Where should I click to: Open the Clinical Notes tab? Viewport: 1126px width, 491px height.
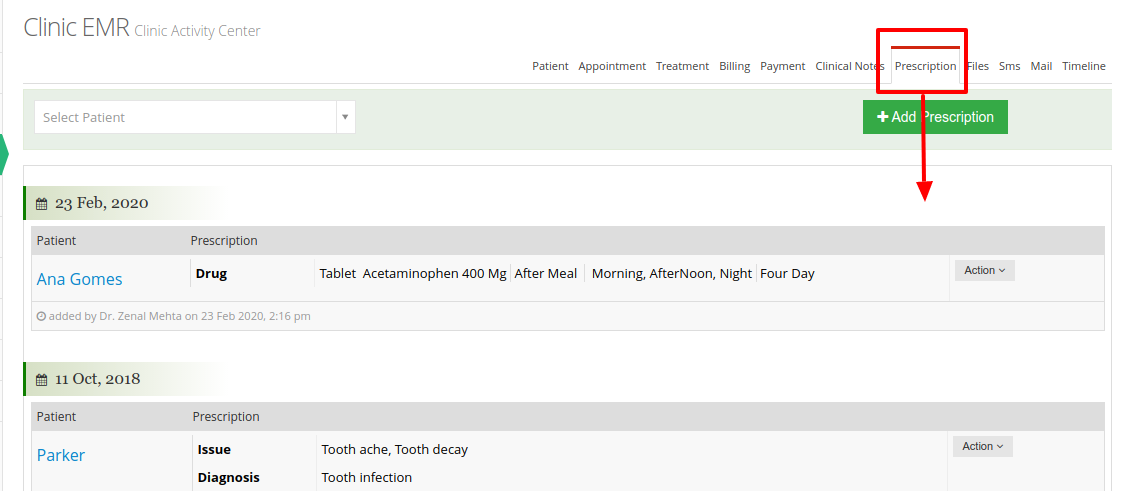pos(850,66)
